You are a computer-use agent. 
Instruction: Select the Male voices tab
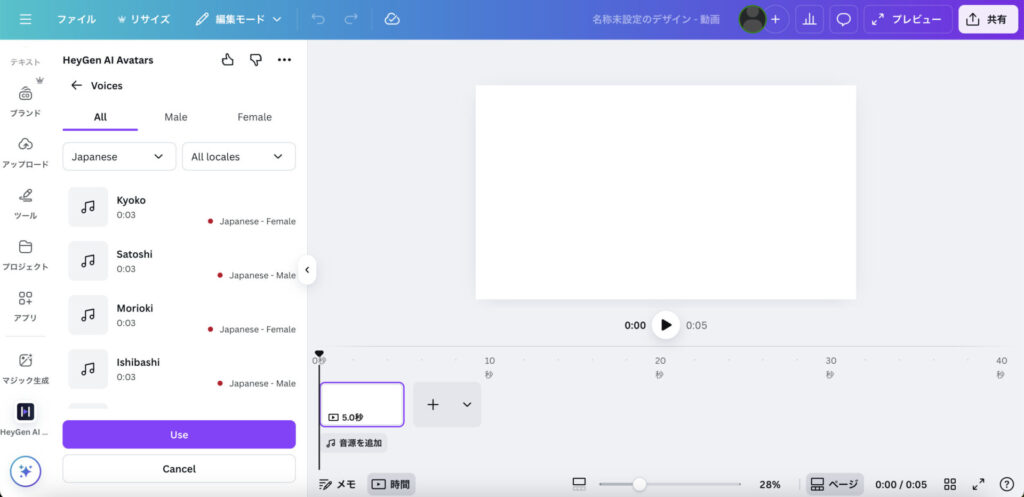(176, 117)
